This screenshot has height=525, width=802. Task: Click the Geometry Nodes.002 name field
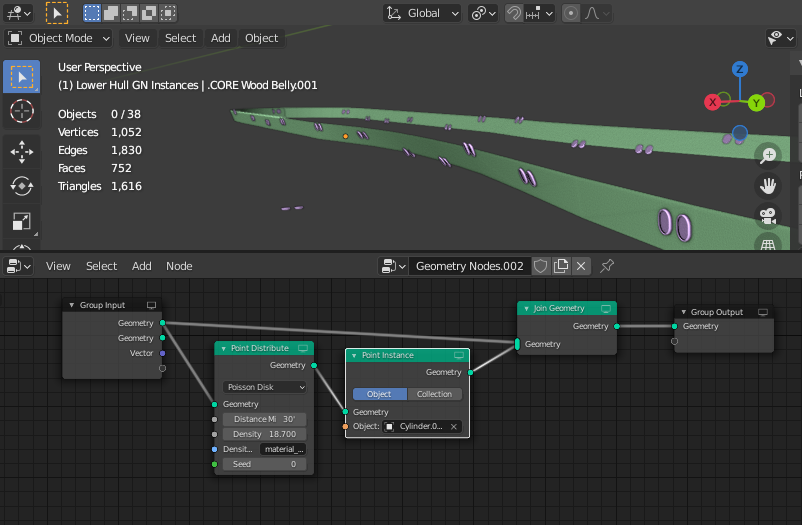pyautogui.click(x=470, y=266)
